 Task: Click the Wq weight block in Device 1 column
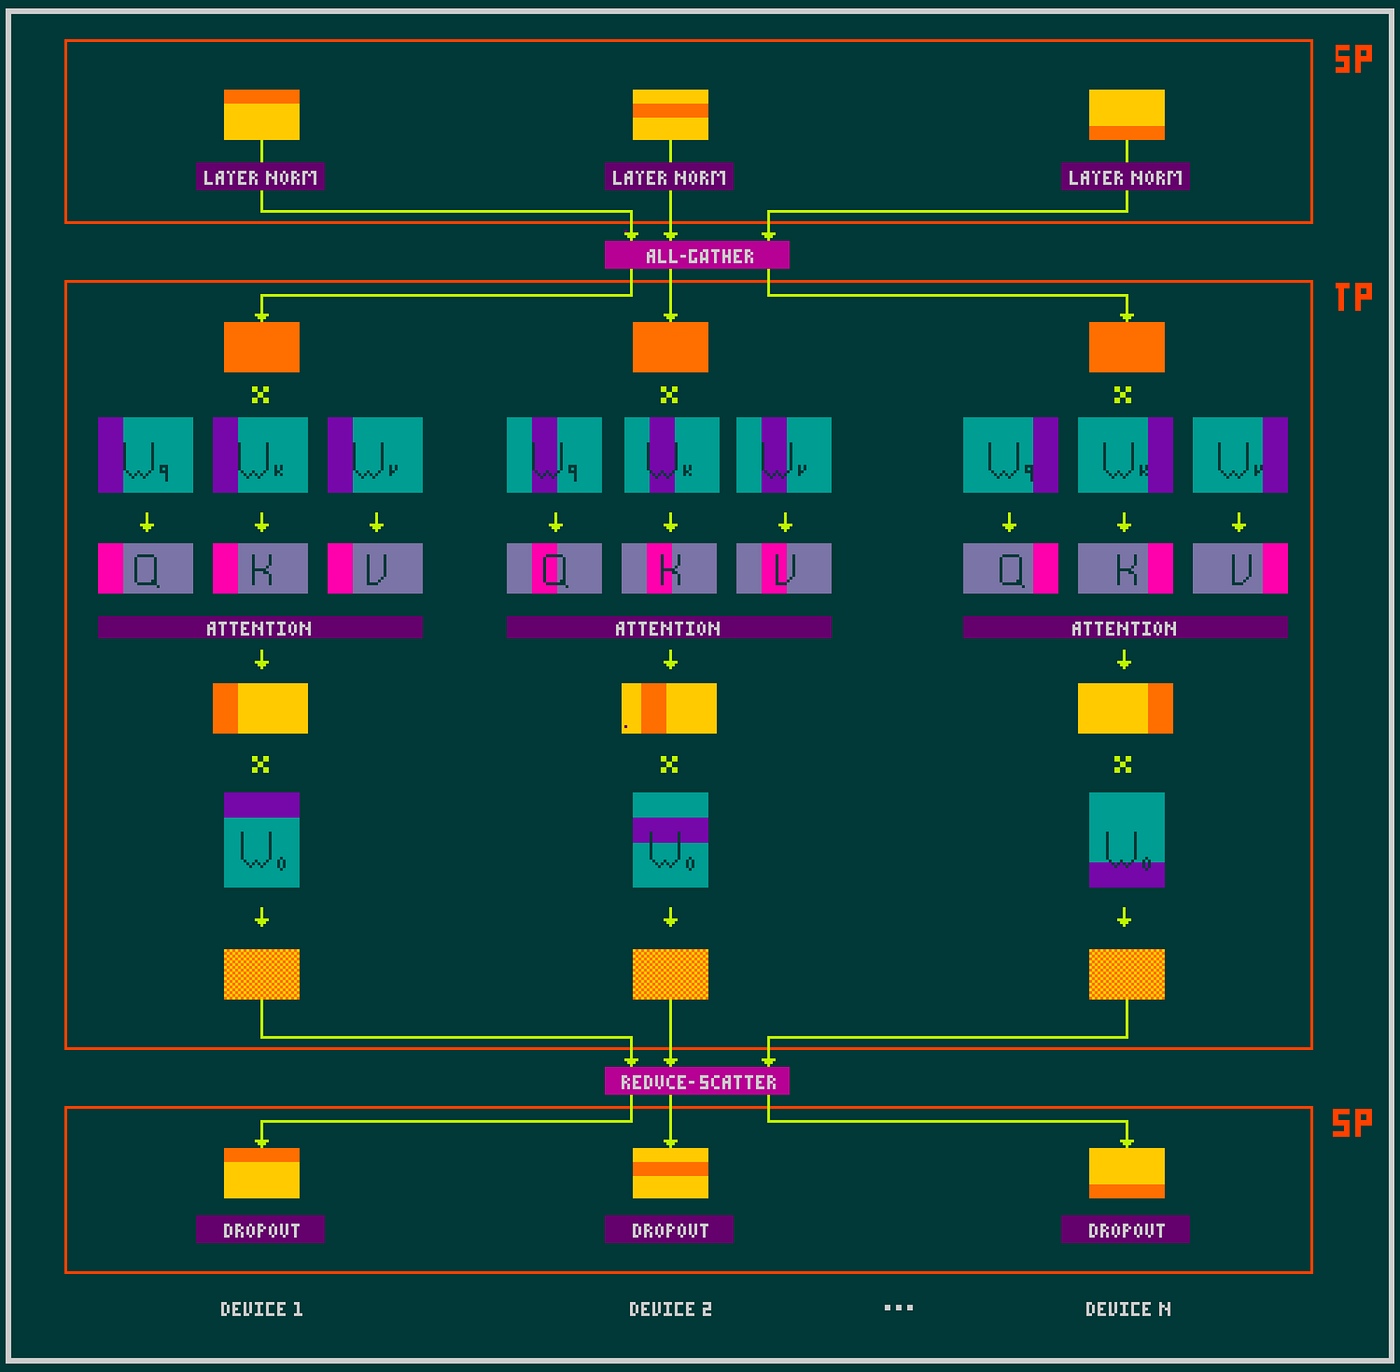(x=146, y=455)
